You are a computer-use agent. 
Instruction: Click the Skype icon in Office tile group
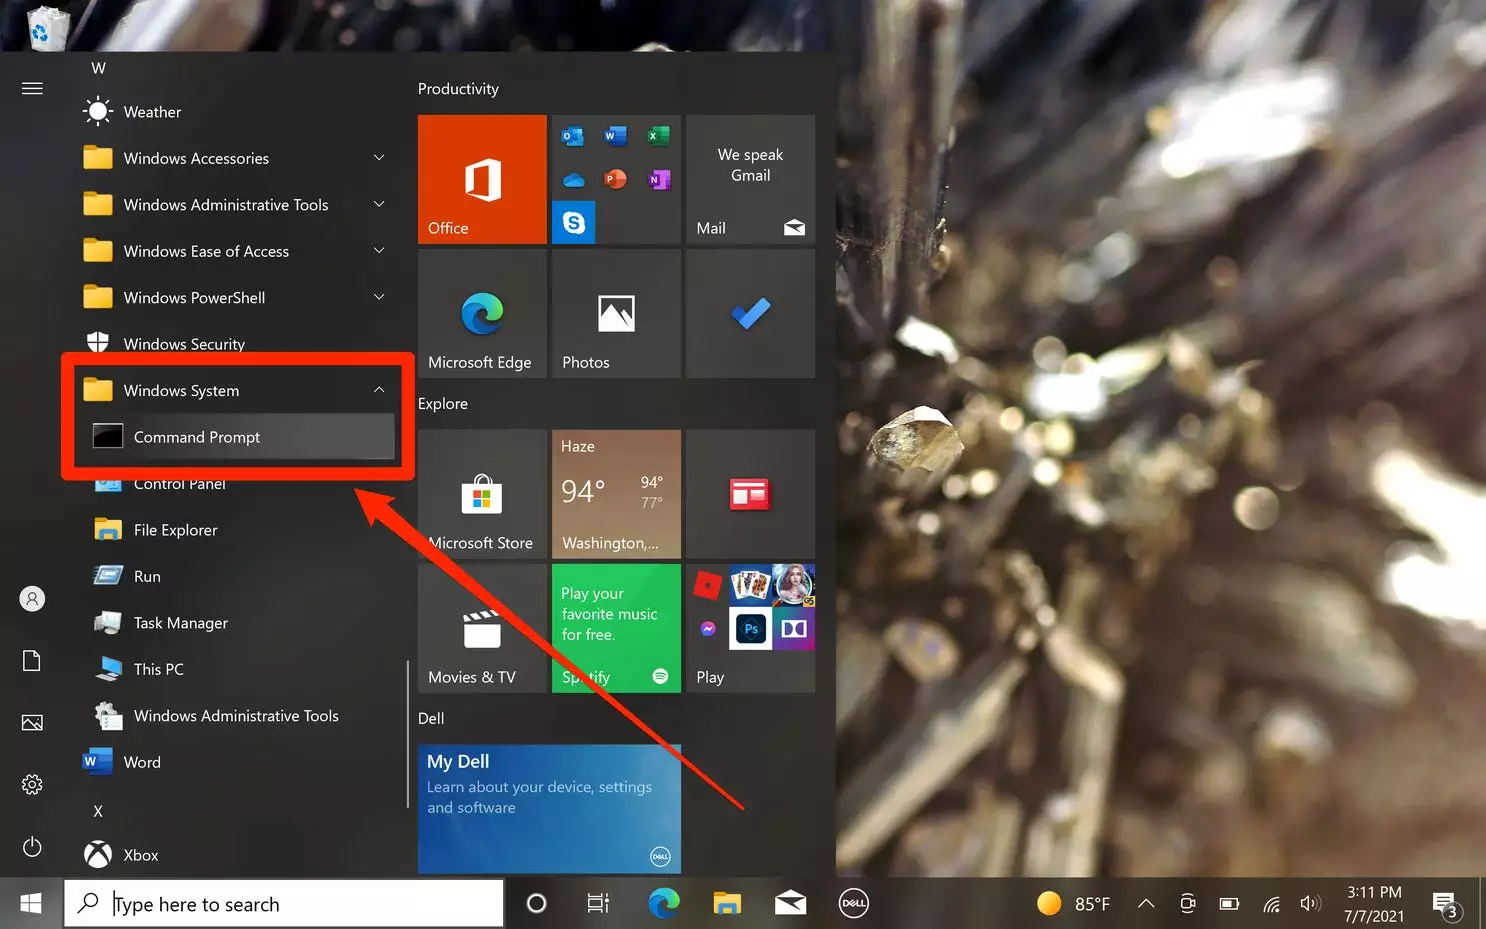[574, 222]
